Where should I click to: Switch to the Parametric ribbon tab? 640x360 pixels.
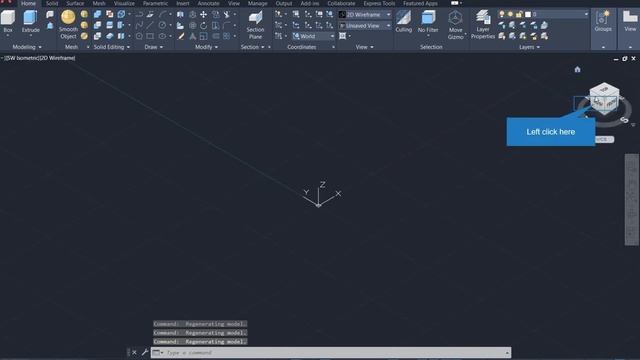(x=156, y=3)
